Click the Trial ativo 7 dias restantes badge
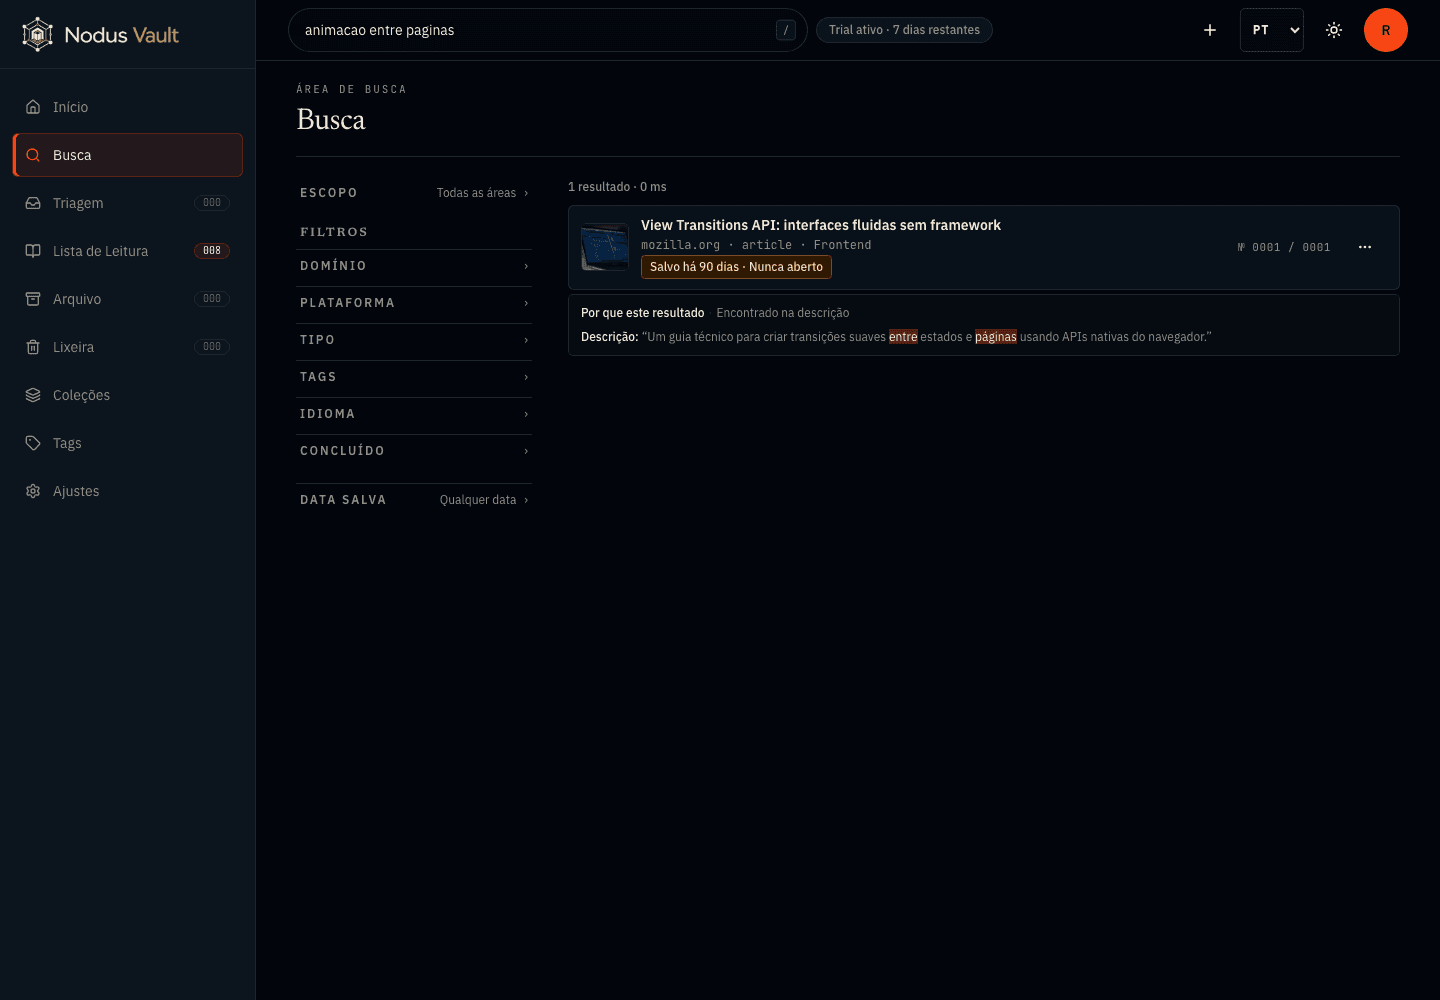Screen dimensions: 1440x1000 pos(904,30)
